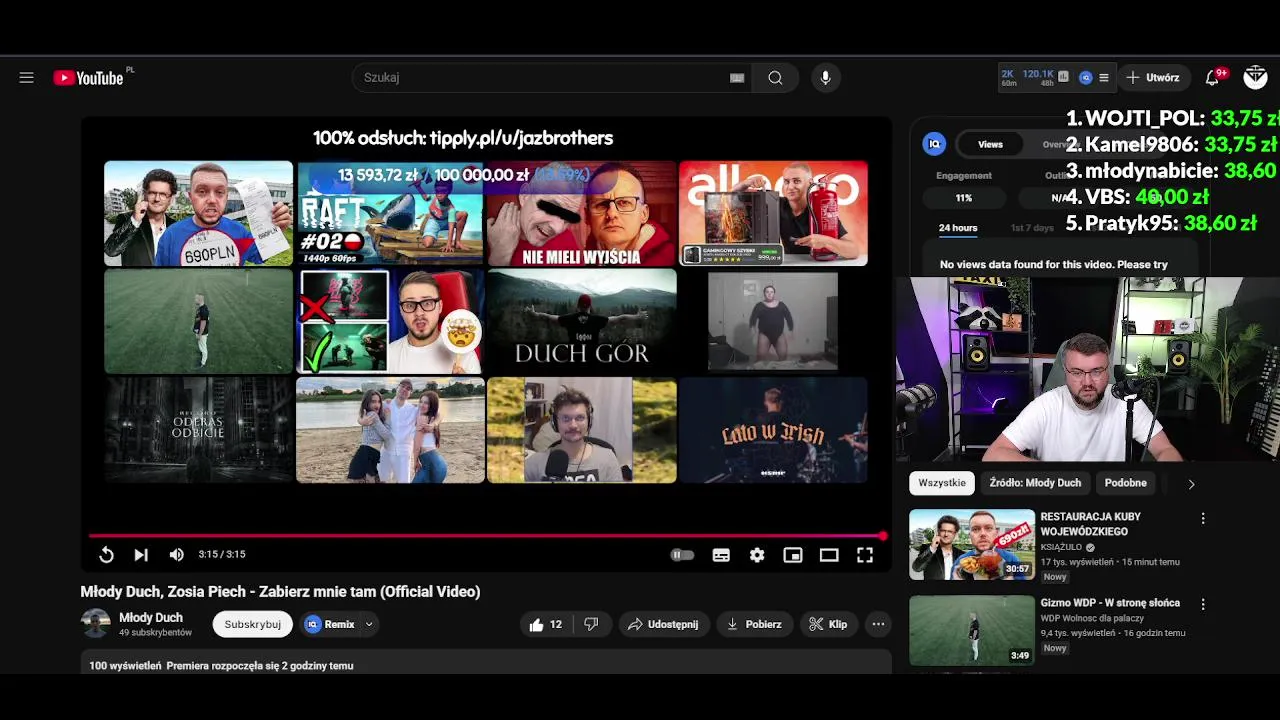
Task: Click the 690PLN endscreen suggested video
Action: 199,213
